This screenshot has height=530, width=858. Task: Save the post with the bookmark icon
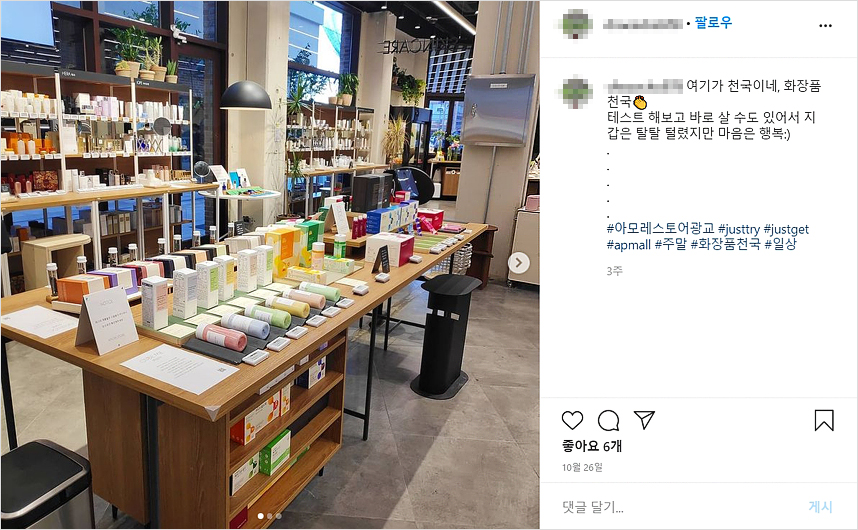pyautogui.click(x=824, y=420)
